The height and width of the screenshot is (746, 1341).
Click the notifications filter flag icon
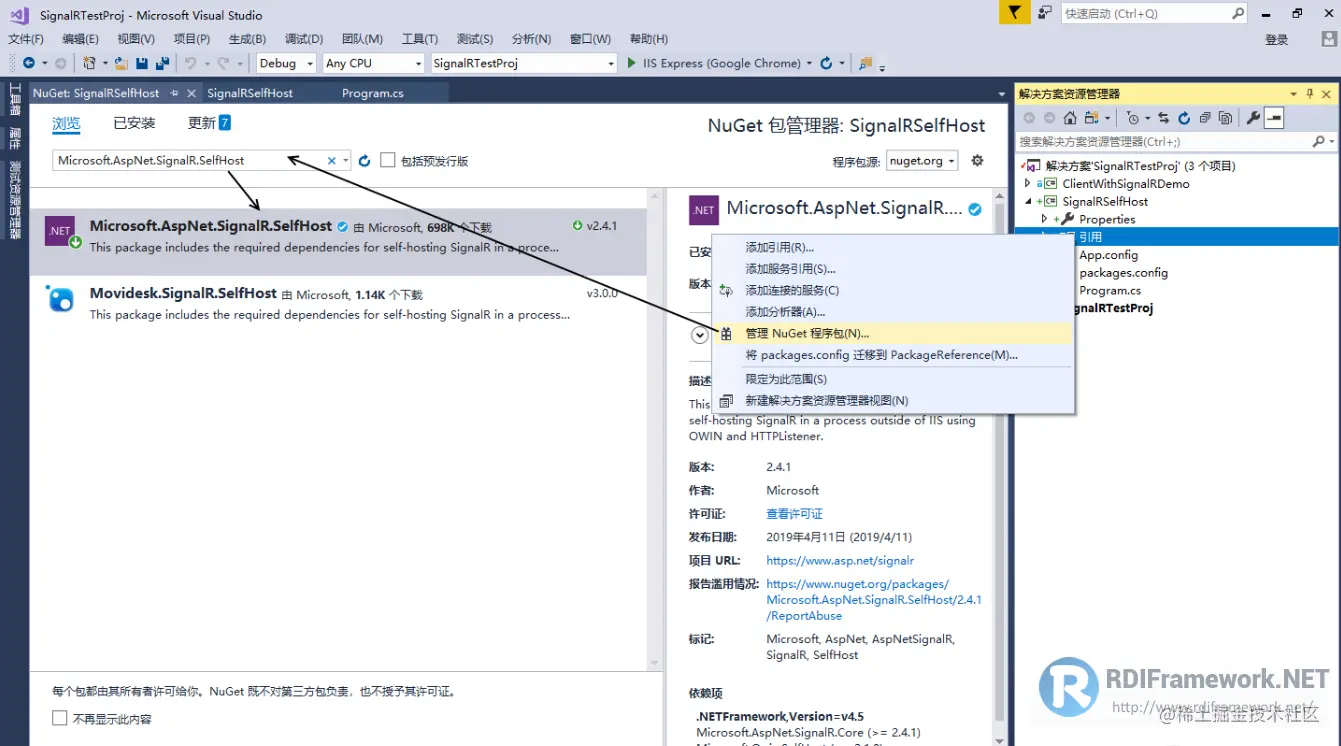pos(1015,13)
